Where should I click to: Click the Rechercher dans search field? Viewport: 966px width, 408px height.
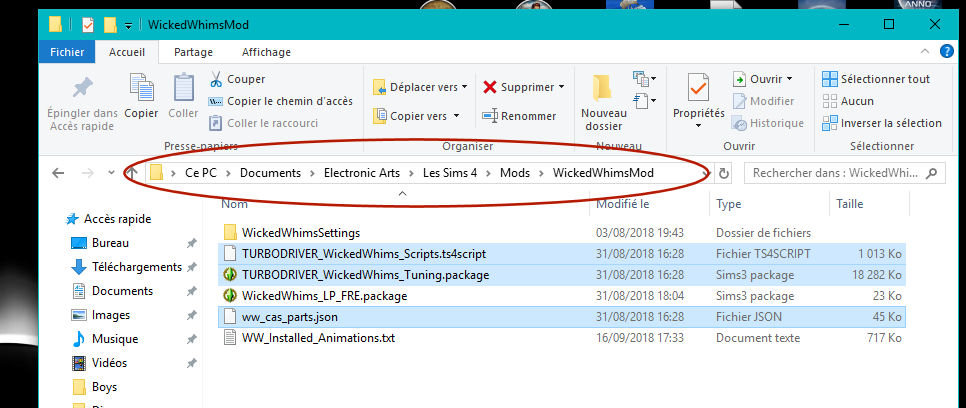[x=844, y=173]
